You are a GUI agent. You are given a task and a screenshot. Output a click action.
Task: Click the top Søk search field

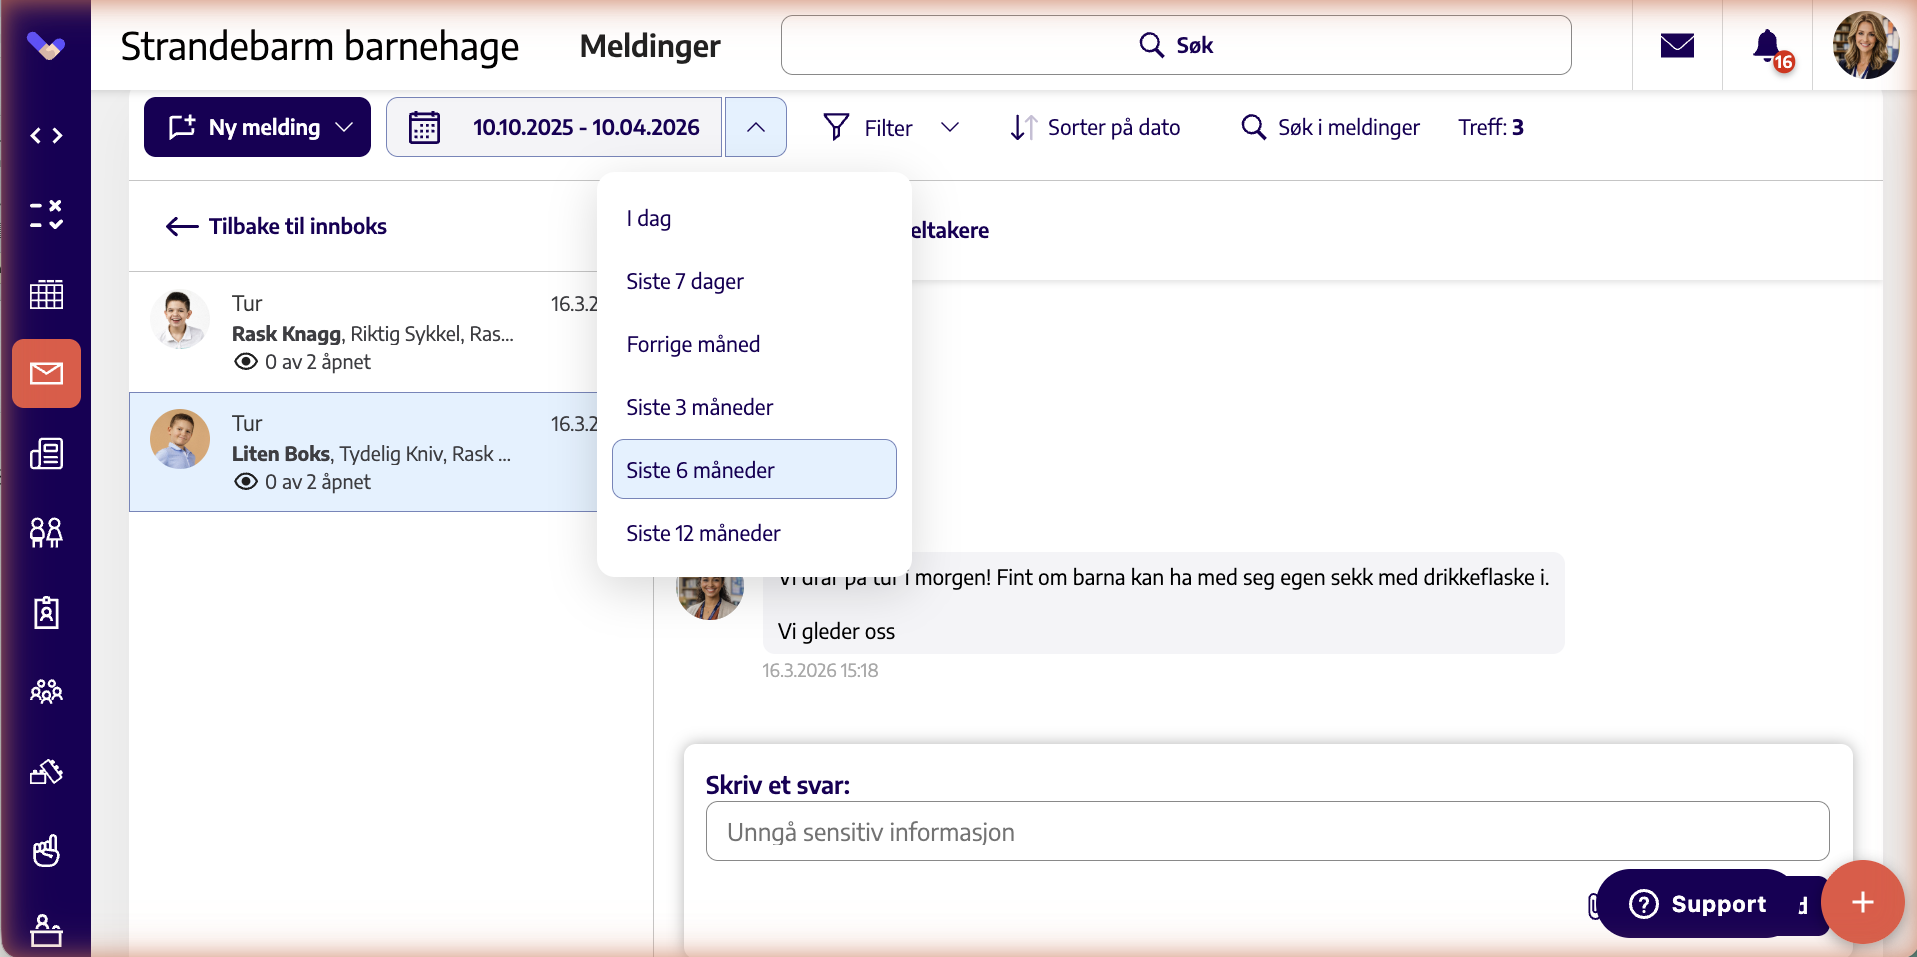click(x=1176, y=45)
